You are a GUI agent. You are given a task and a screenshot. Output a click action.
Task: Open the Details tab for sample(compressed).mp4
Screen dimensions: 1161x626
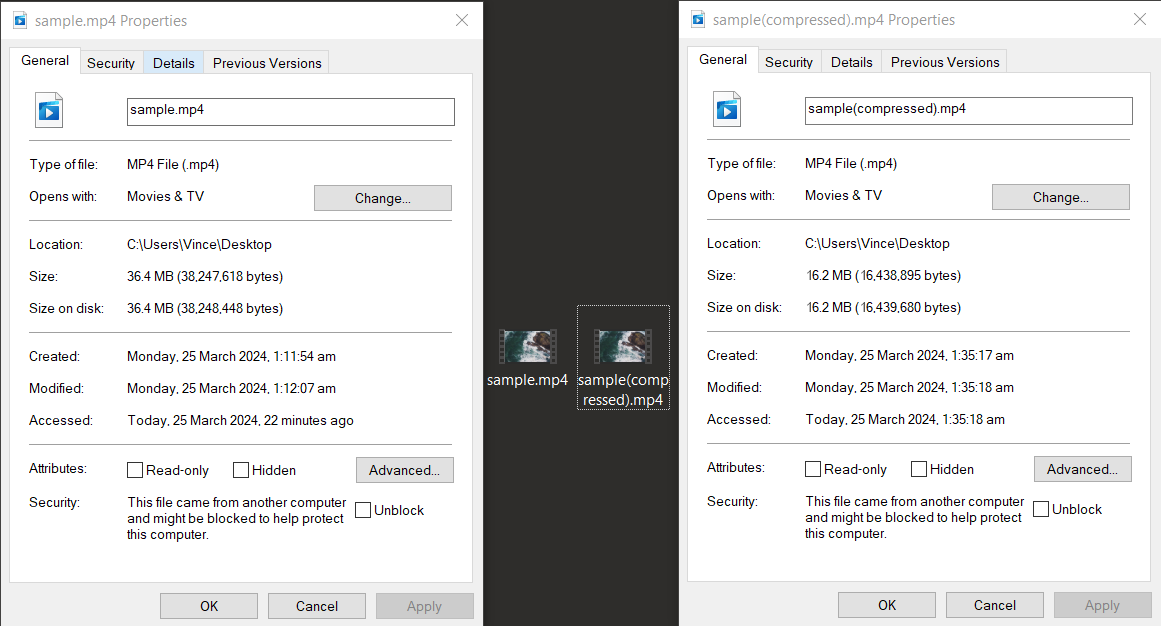(851, 61)
